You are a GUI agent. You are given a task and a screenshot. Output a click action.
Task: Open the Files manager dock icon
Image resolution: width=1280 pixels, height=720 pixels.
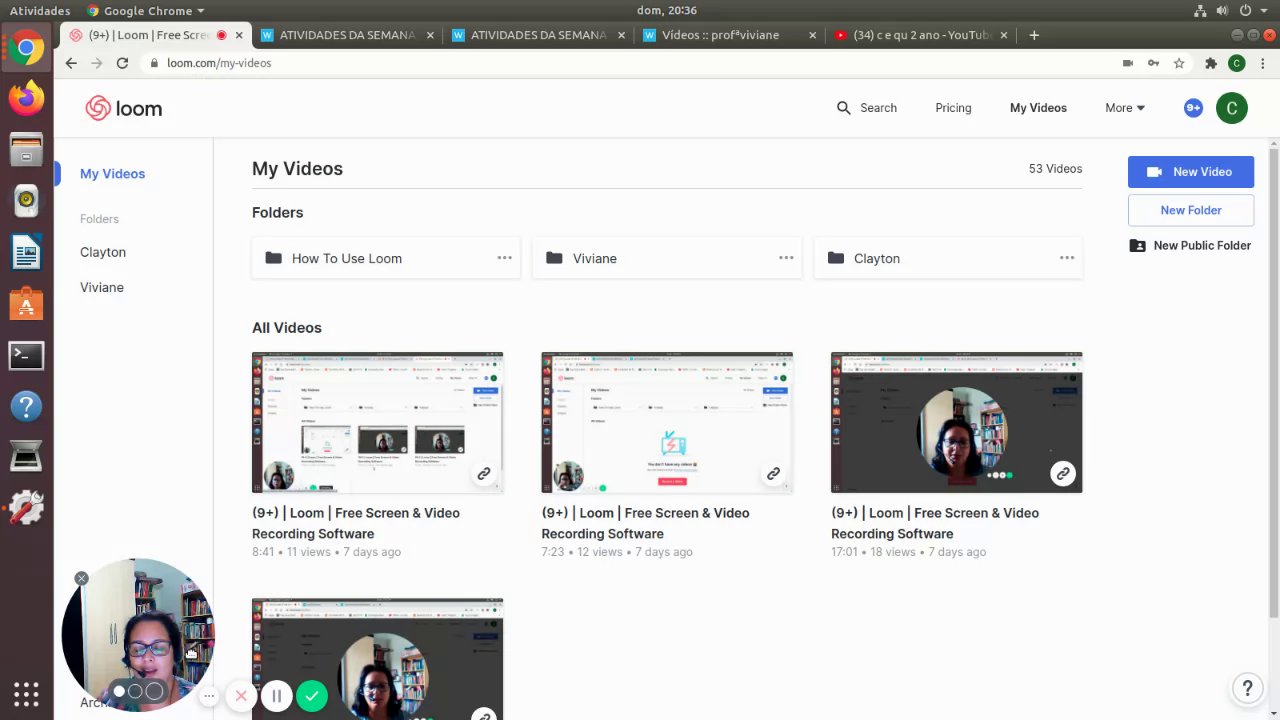tap(26, 150)
